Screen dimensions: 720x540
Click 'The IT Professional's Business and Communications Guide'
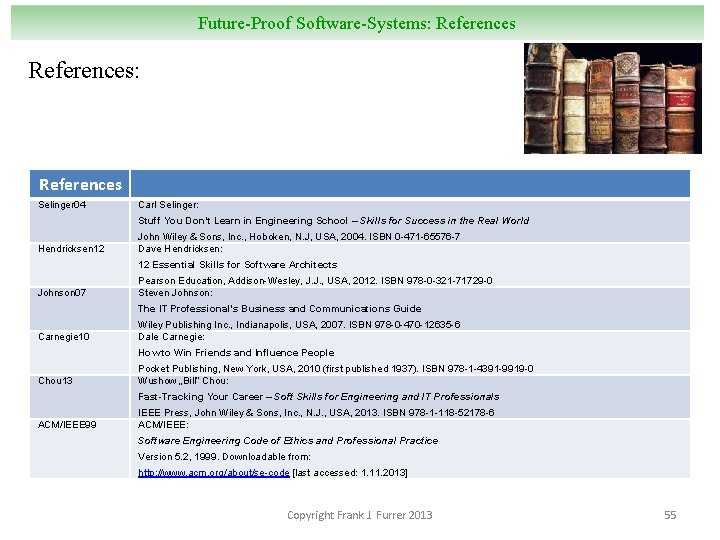[x=280, y=309]
